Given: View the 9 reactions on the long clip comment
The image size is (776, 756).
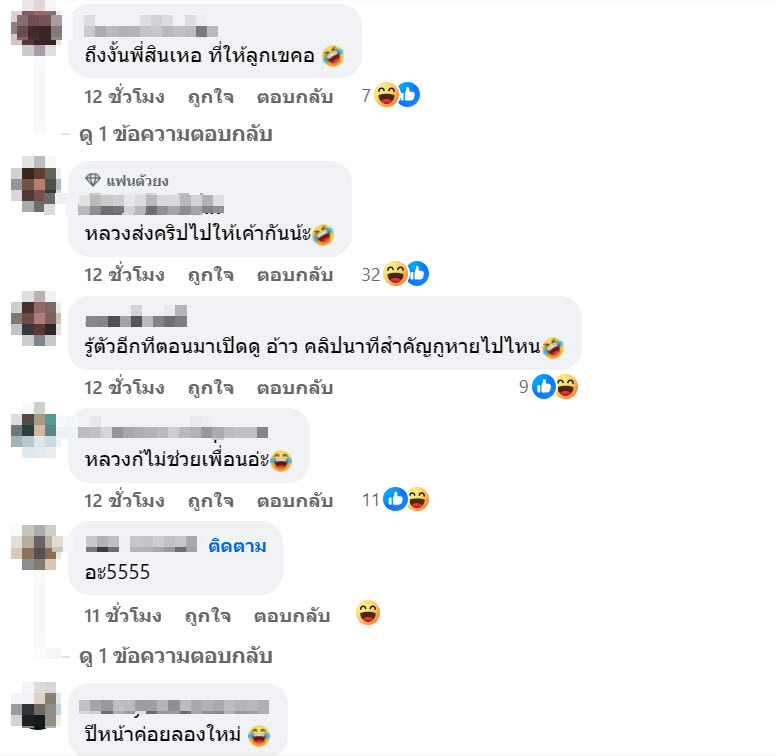Looking at the screenshot, I should pos(548,386).
